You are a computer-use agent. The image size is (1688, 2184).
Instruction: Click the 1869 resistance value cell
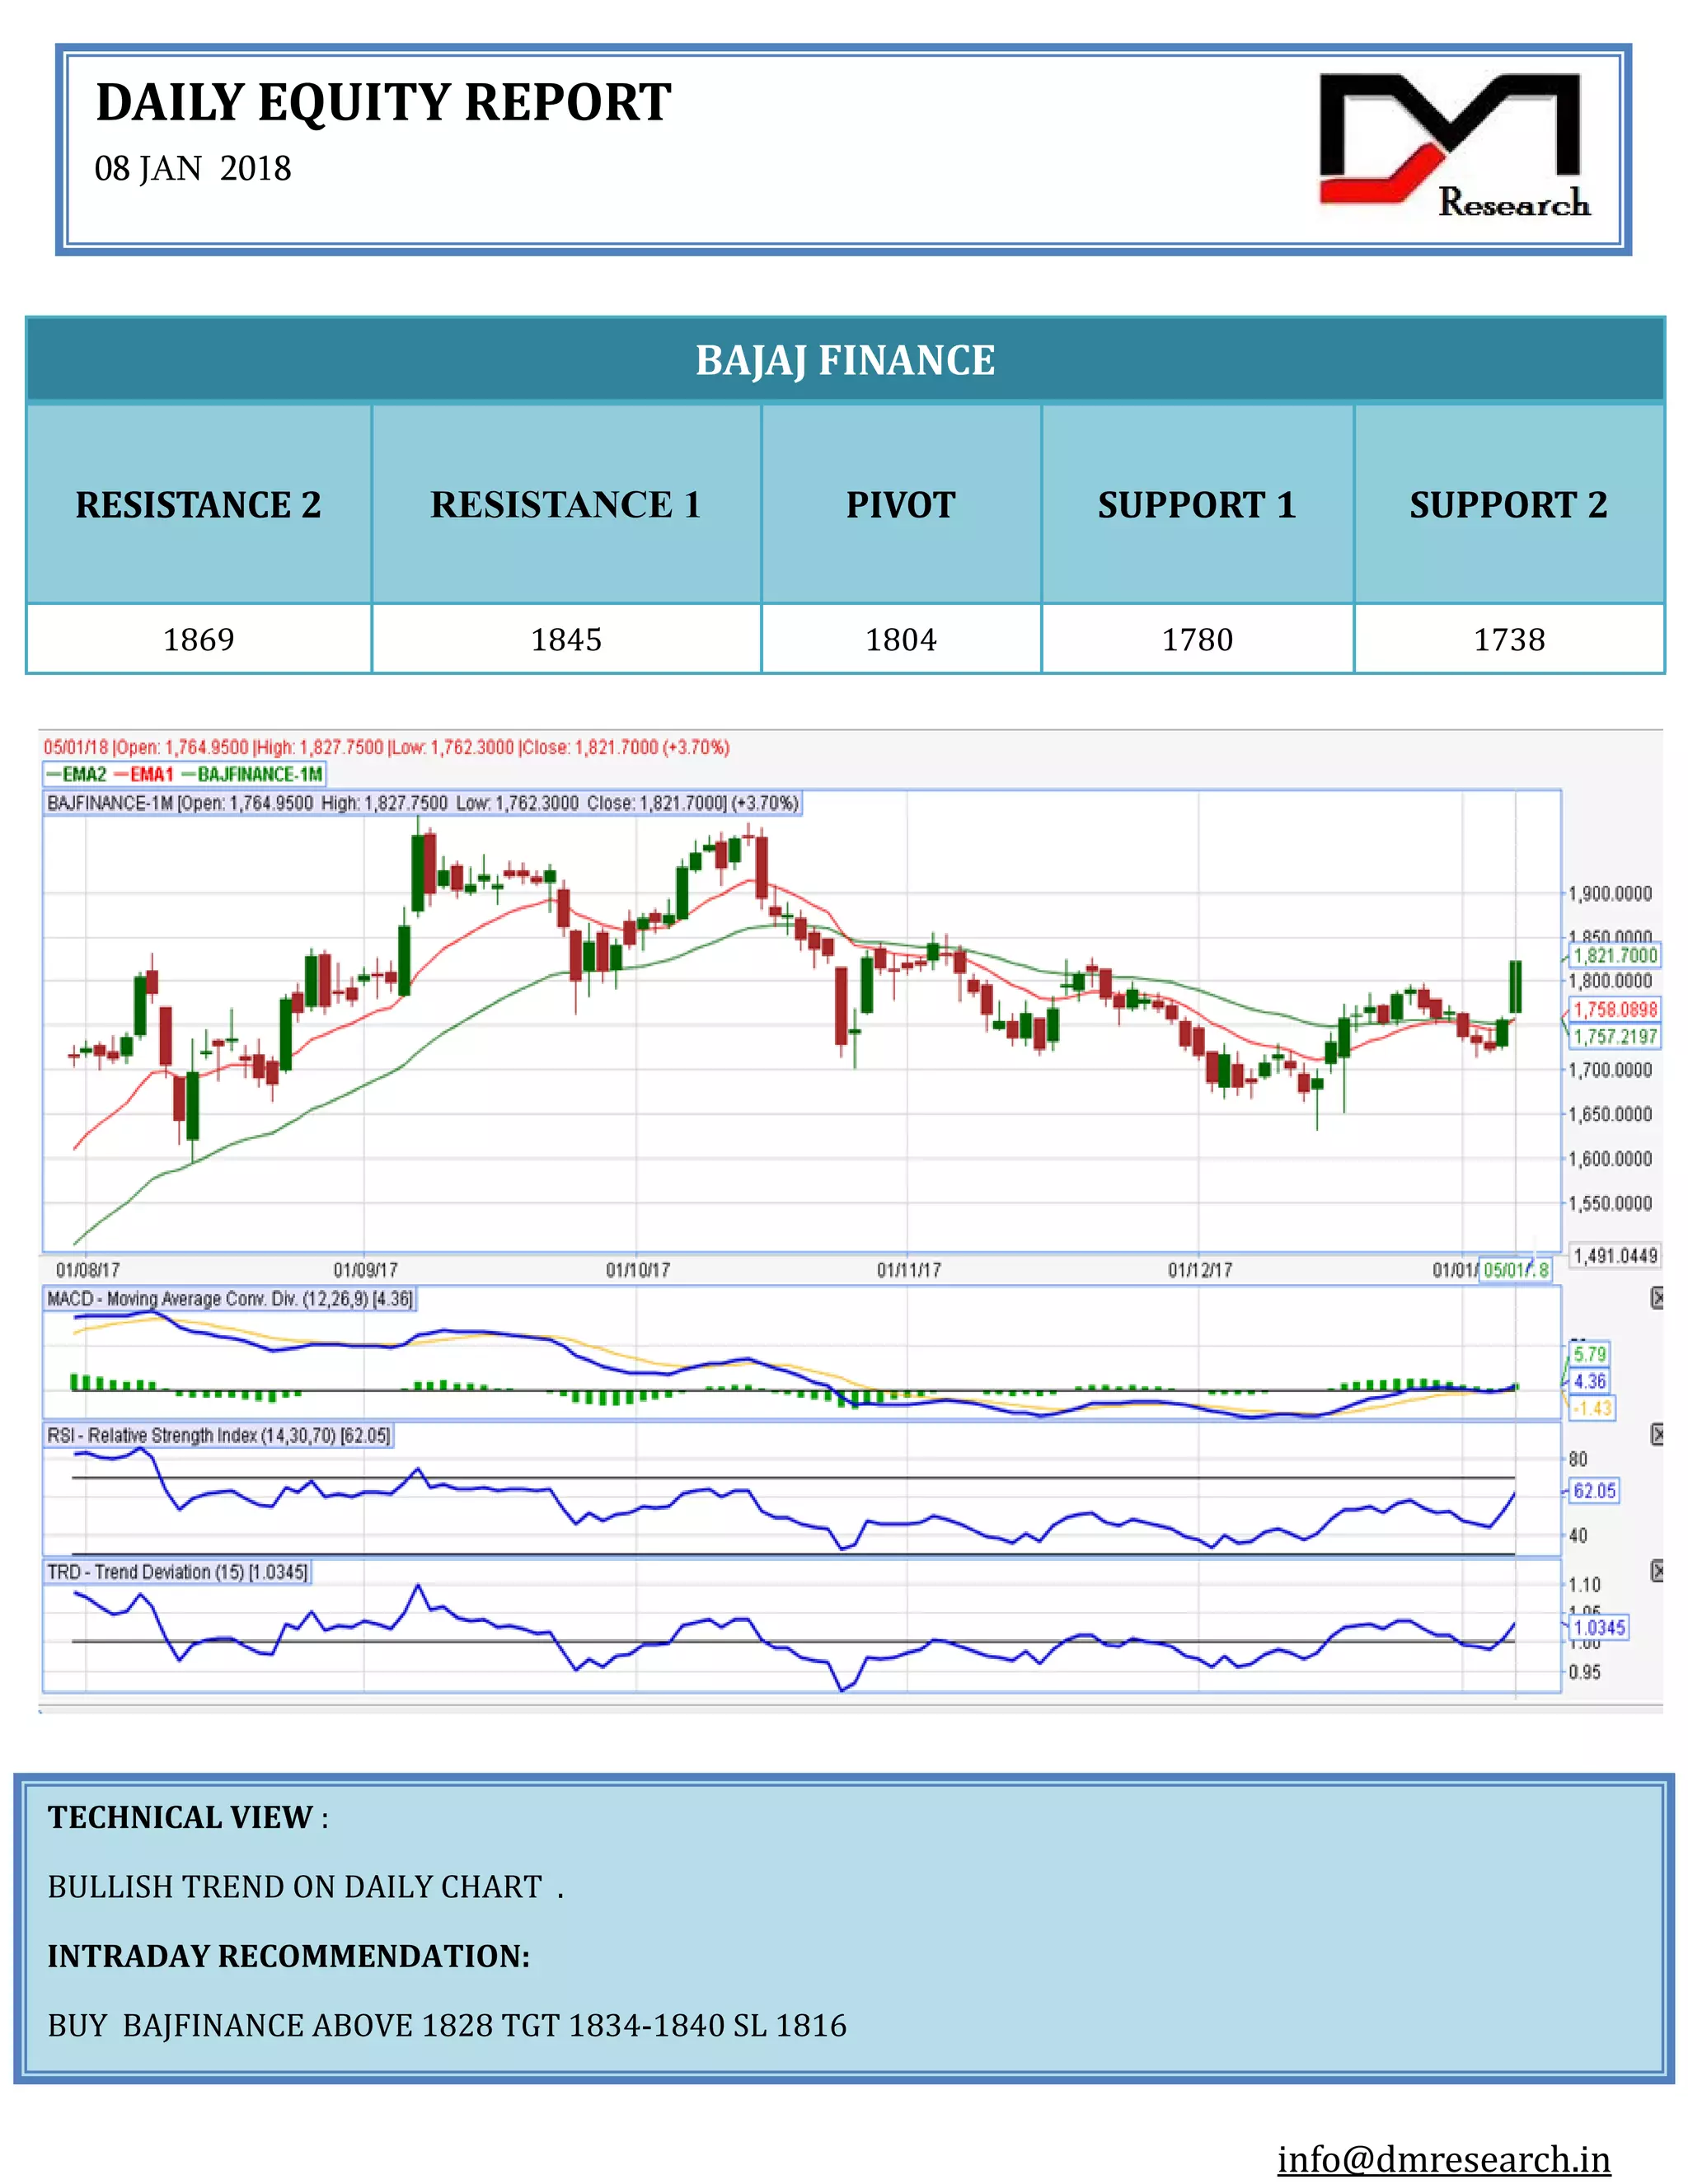tap(199, 639)
